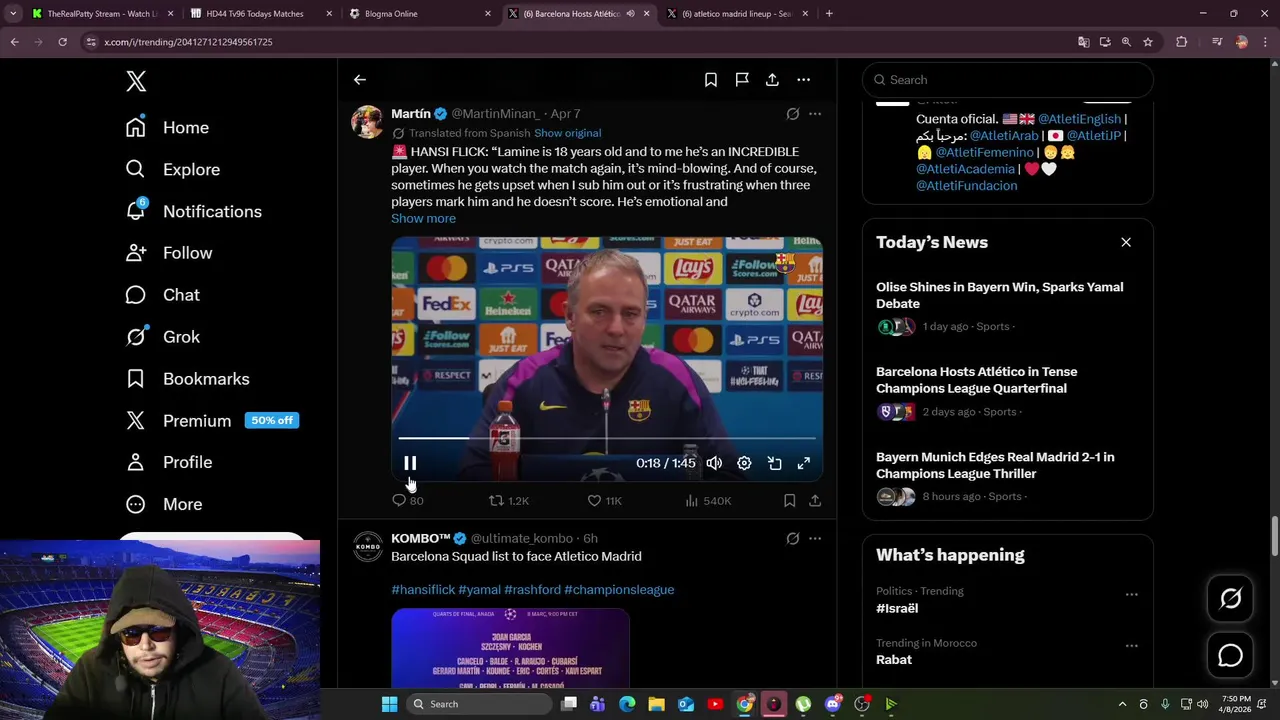Screen dimensions: 1280x720
Task: Open Rabat trend options menu
Action: 1131,646
